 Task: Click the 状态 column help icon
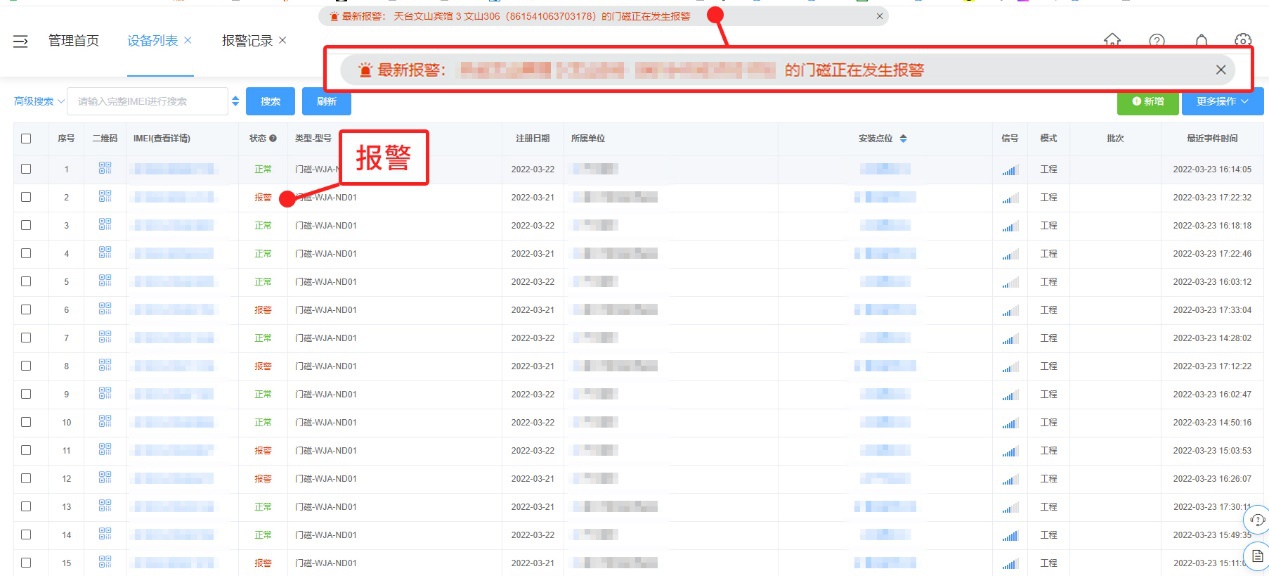point(273,139)
